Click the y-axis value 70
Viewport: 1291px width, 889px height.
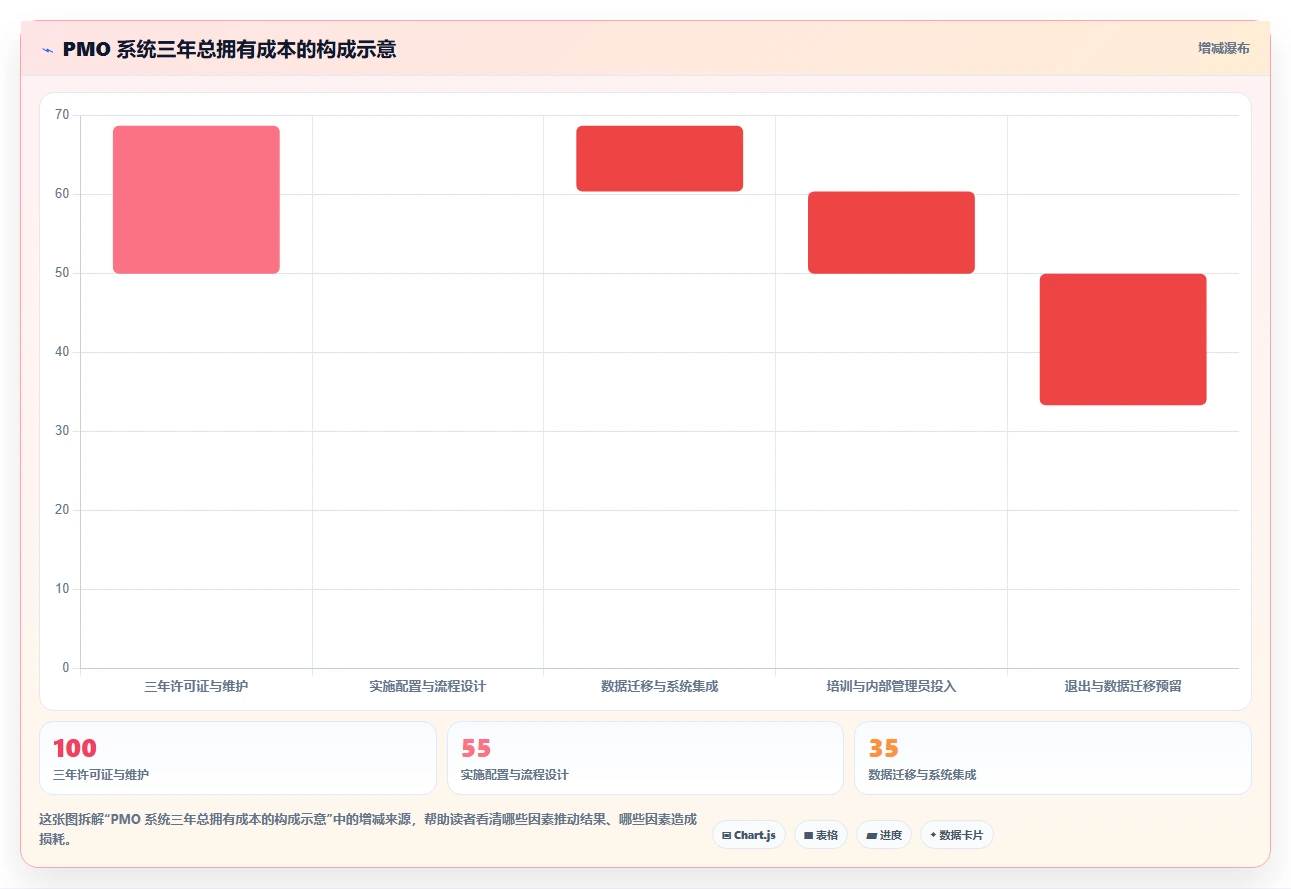pyautogui.click(x=62, y=115)
